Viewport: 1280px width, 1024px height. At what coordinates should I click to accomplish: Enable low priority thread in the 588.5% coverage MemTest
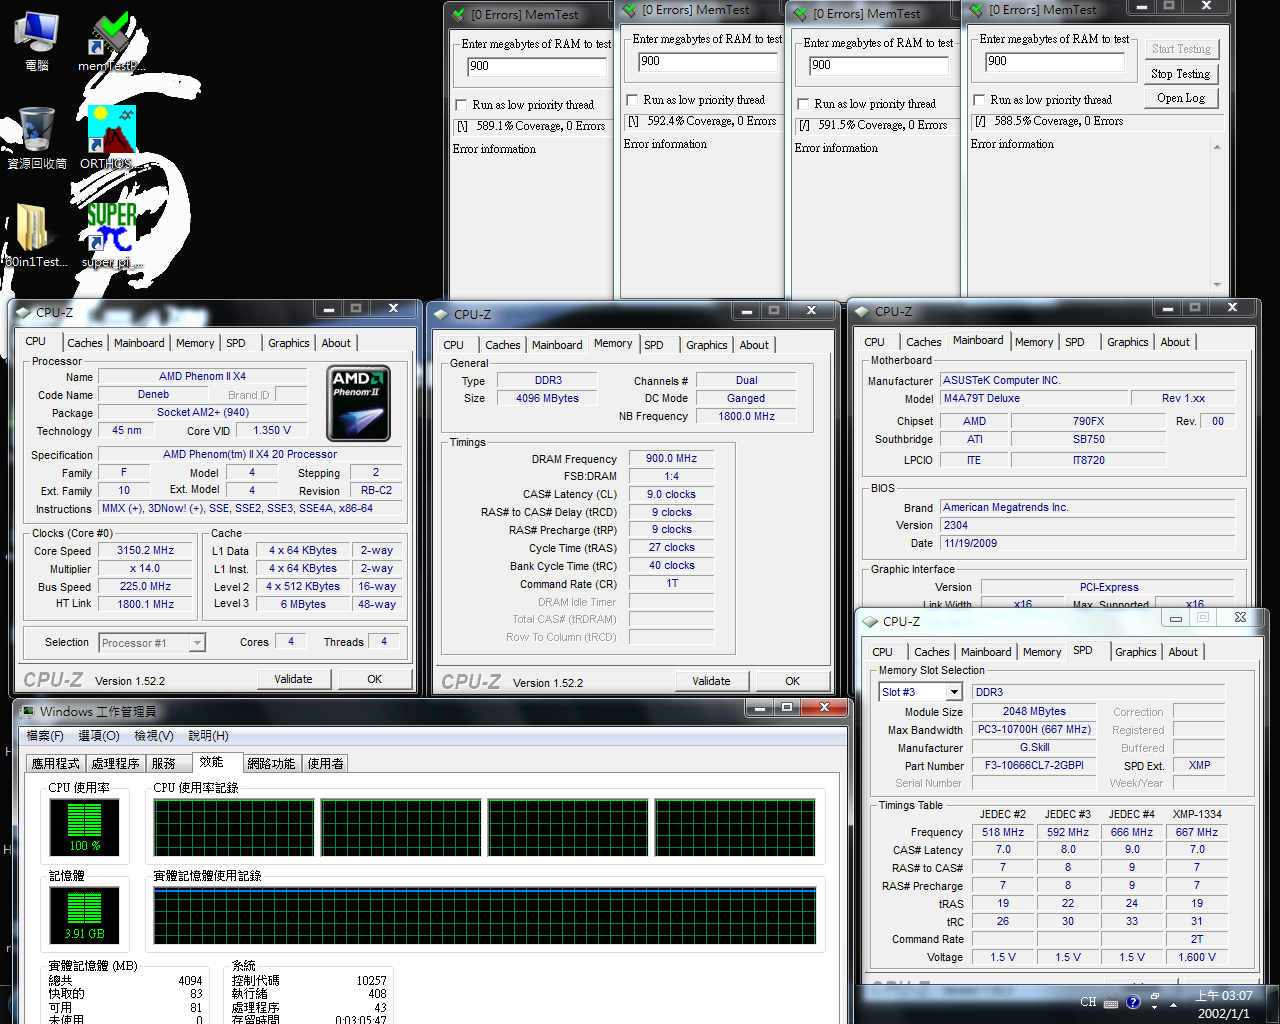[979, 100]
